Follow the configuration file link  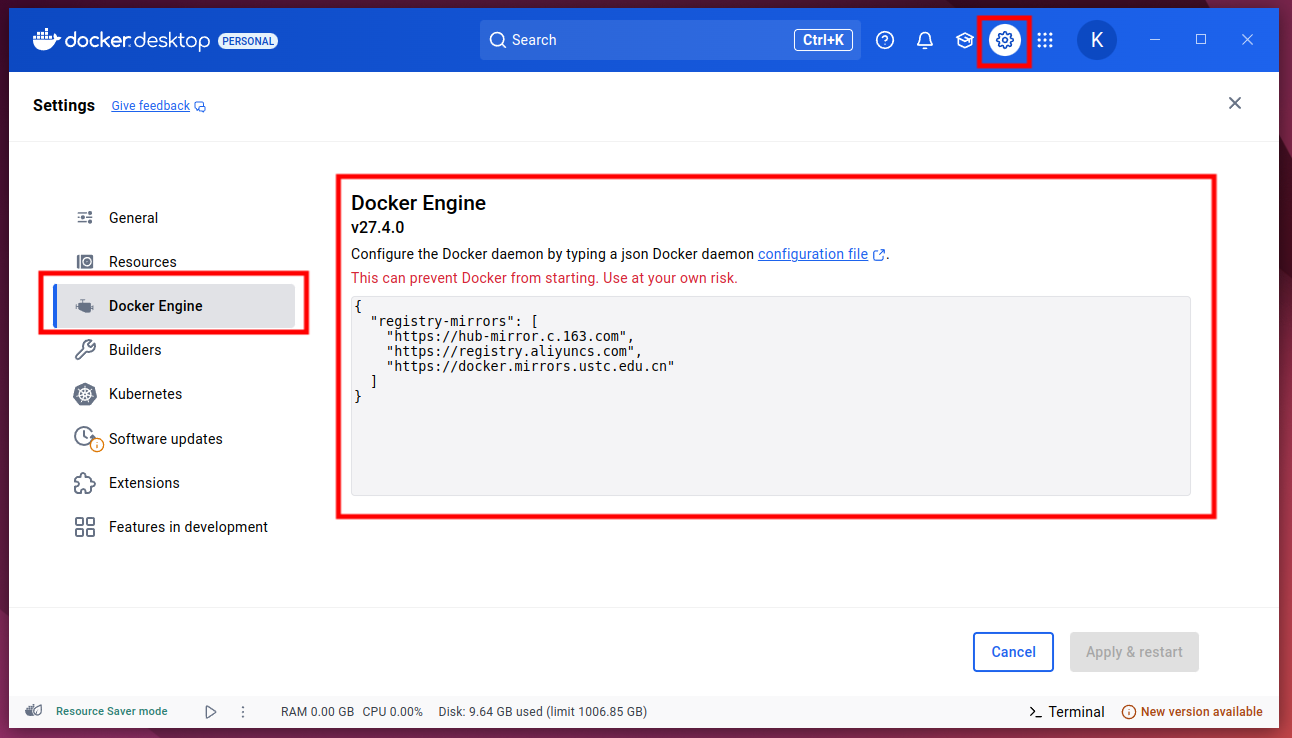[813, 254]
